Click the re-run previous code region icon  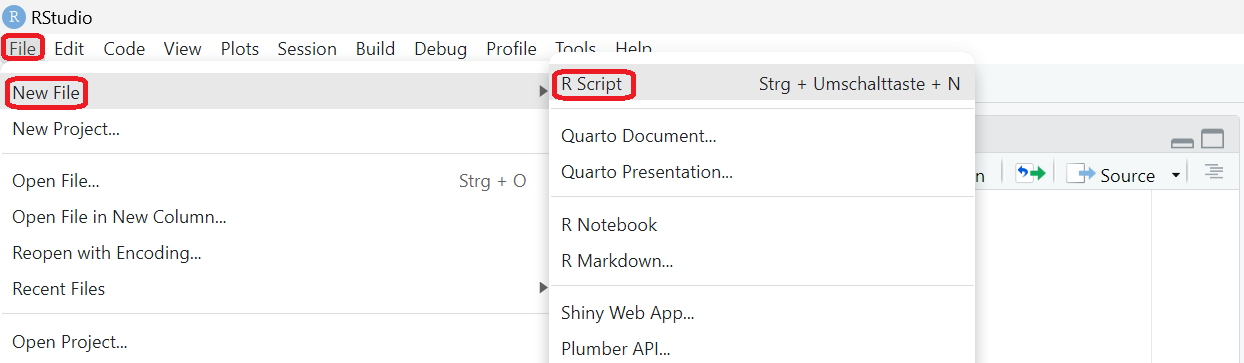[x=1030, y=174]
